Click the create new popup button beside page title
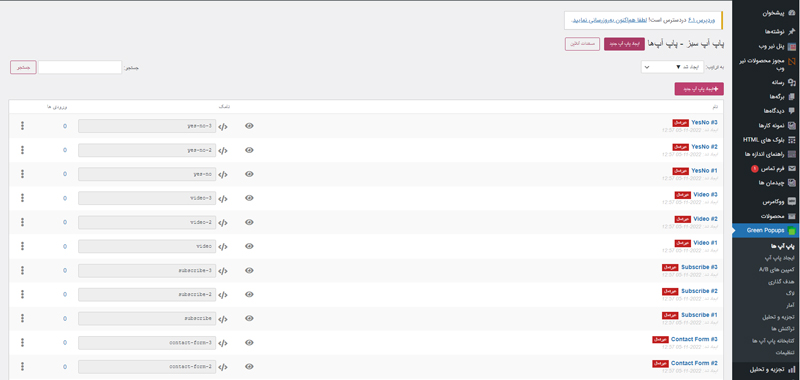Image resolution: width=800 pixels, height=380 pixels. [x=624, y=44]
